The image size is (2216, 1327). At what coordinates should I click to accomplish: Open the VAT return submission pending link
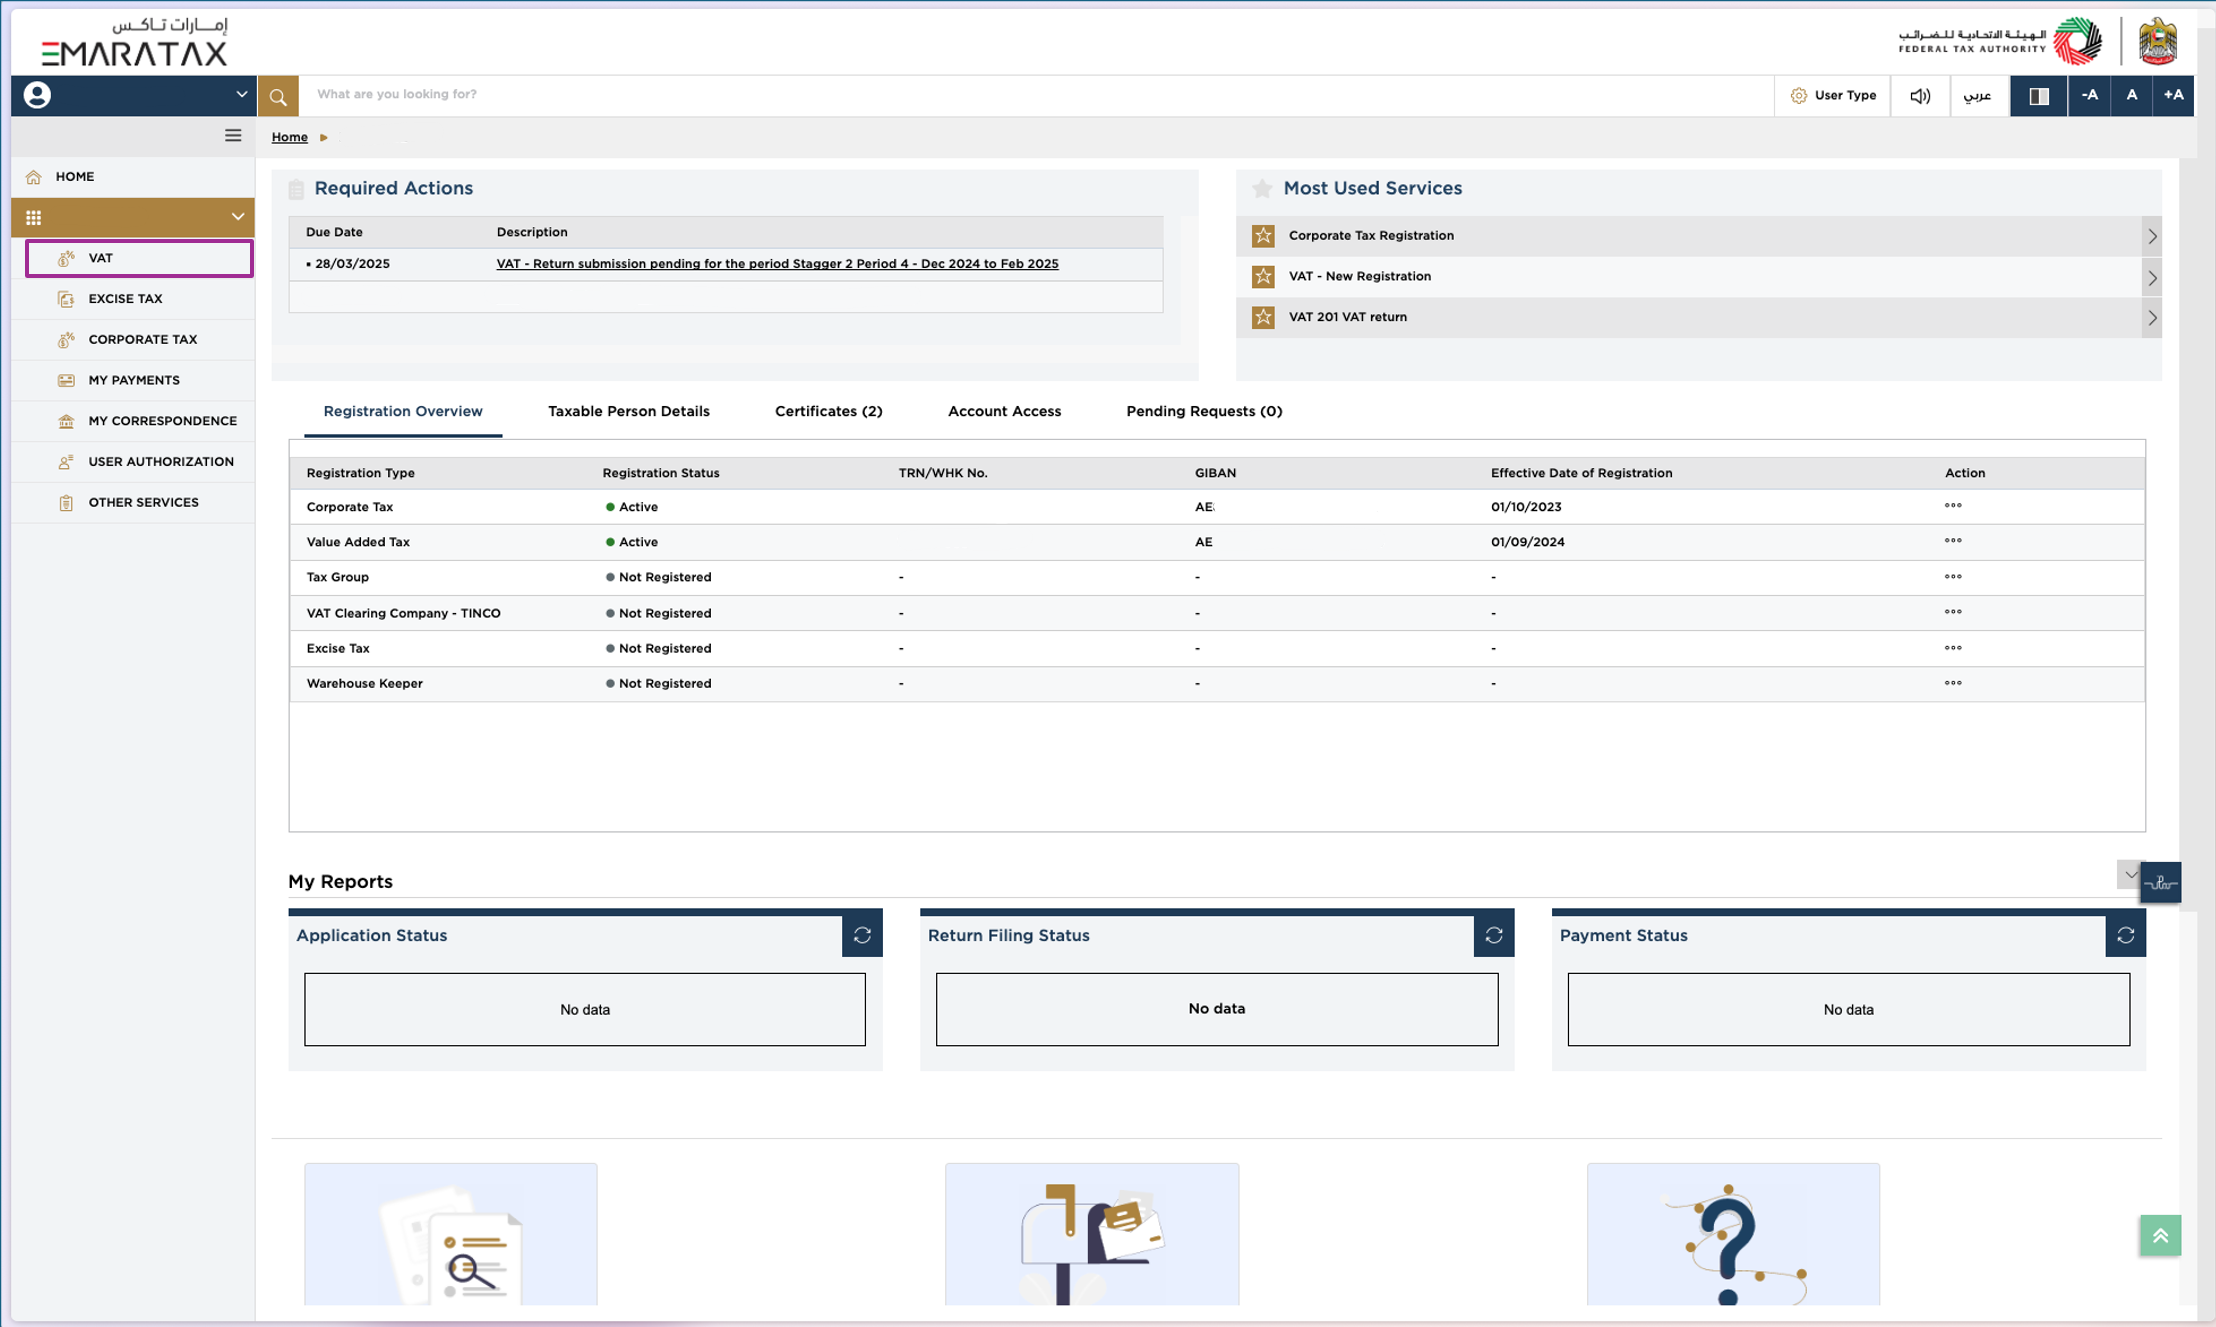pos(777,264)
